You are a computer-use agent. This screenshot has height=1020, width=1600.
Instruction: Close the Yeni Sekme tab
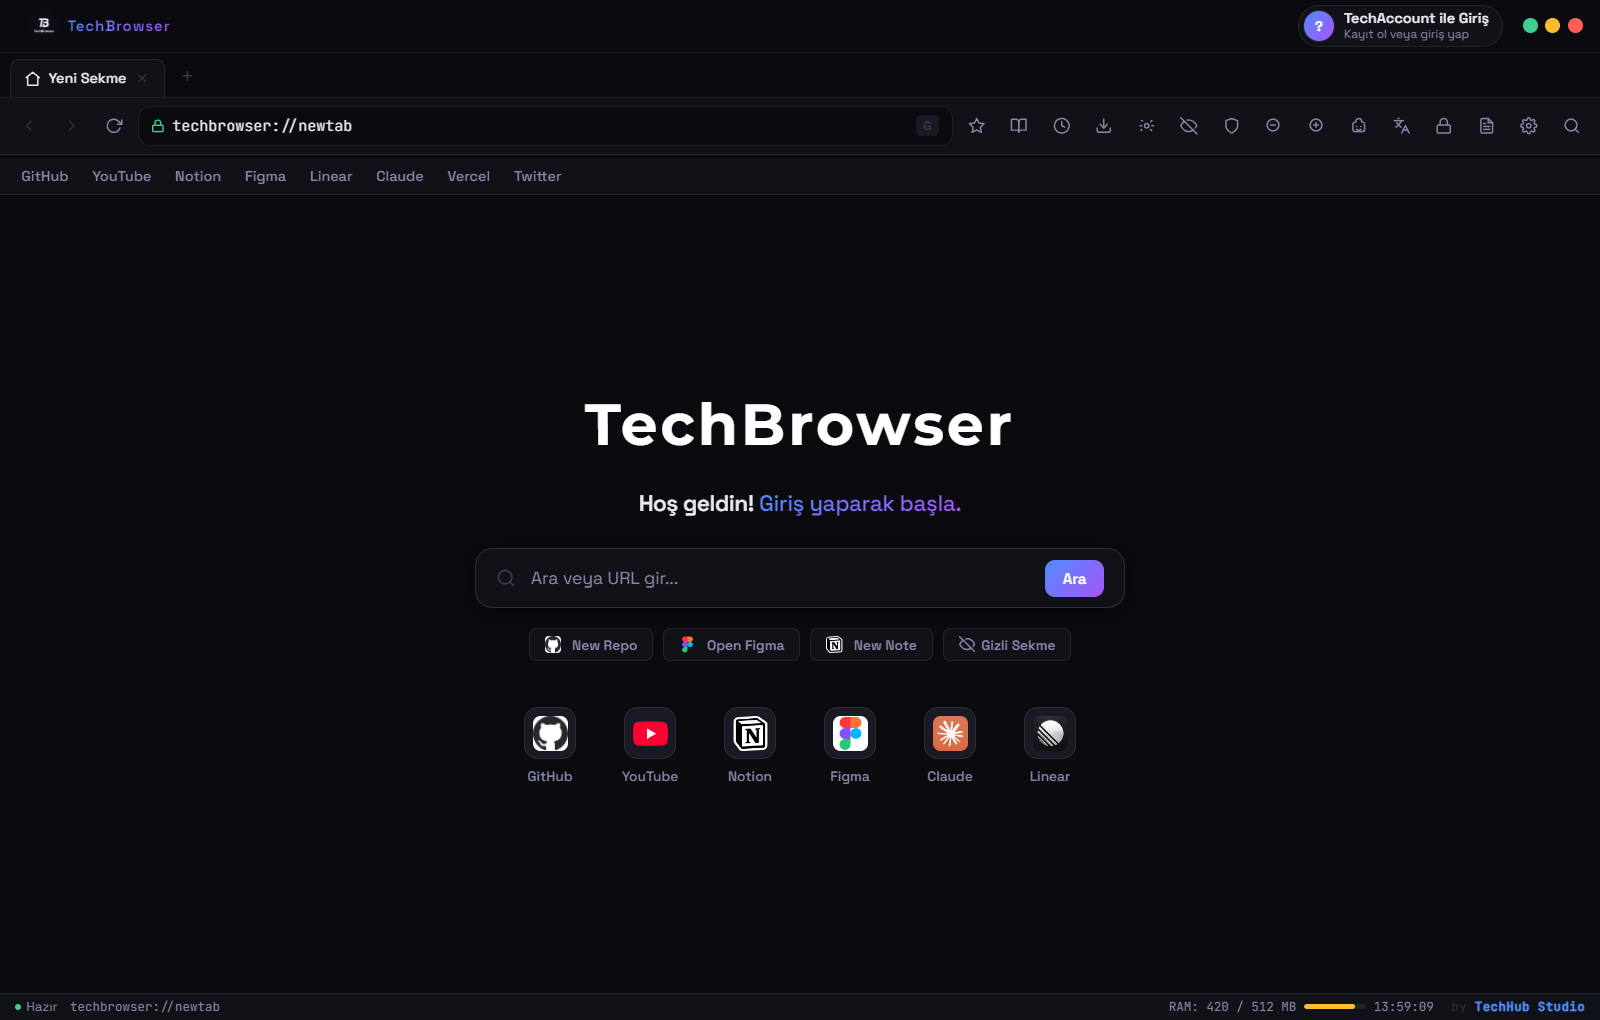[142, 78]
